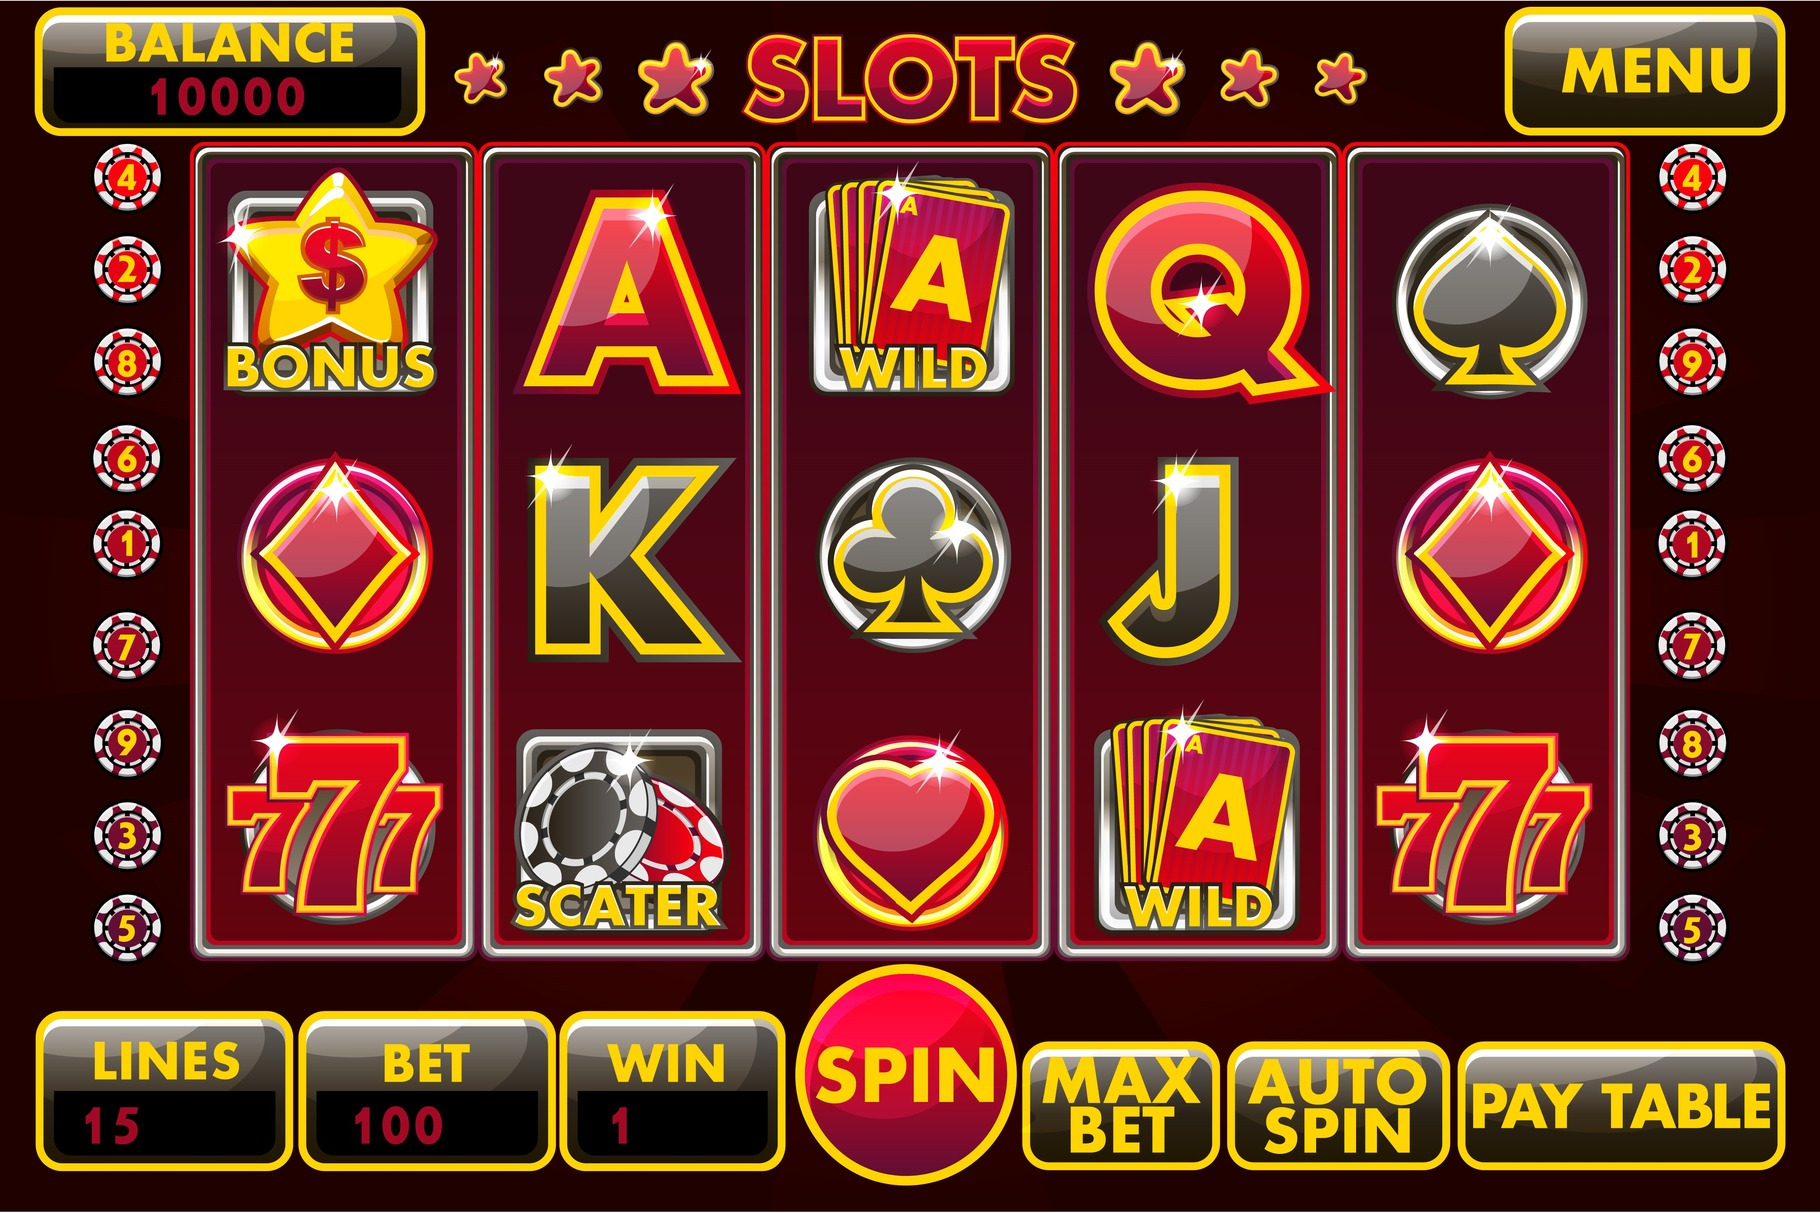
Task: Select the black J symbol
Action: 1175,558
